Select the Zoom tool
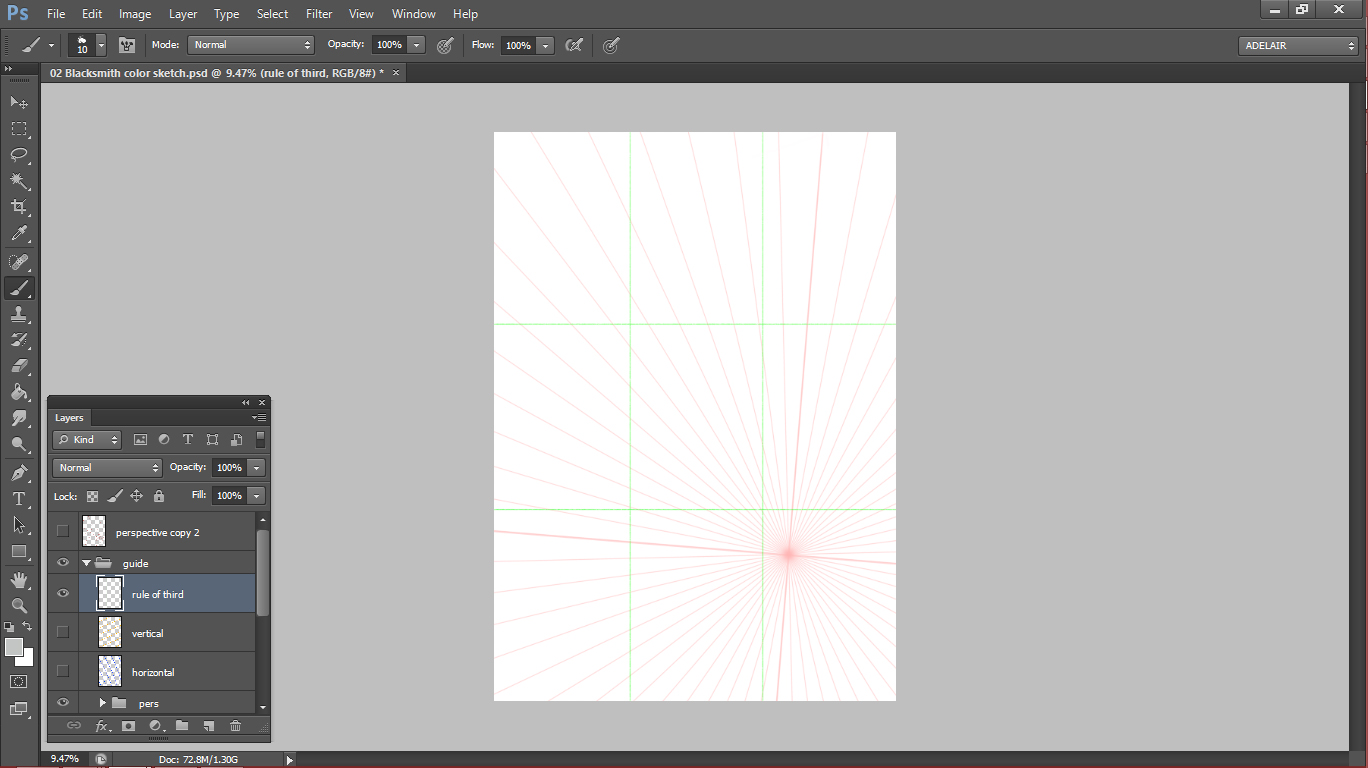 (x=19, y=606)
